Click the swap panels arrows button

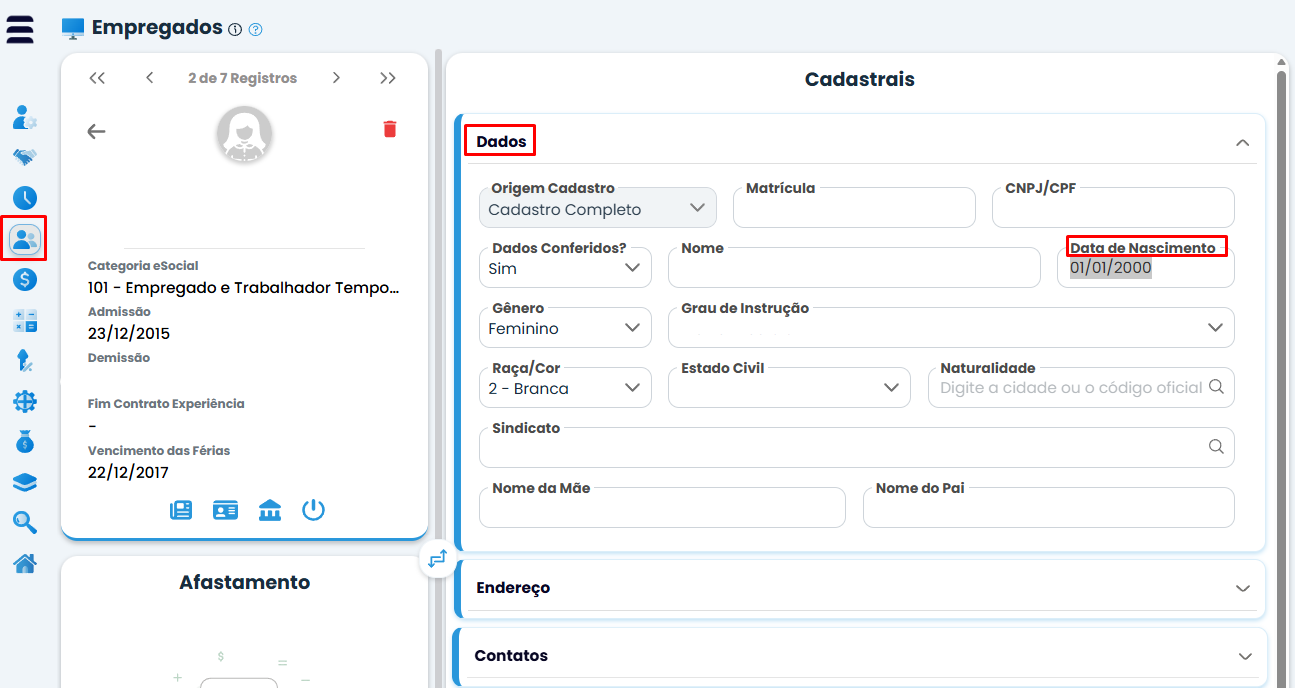coord(437,559)
